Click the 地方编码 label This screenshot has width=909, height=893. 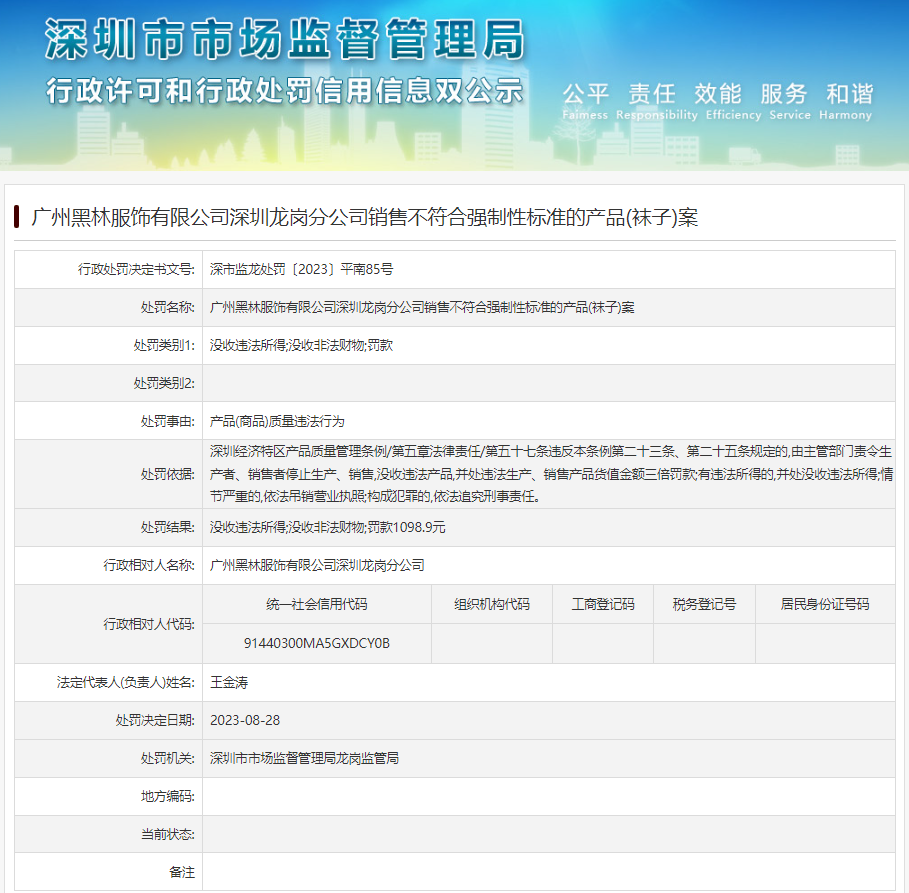(168, 797)
